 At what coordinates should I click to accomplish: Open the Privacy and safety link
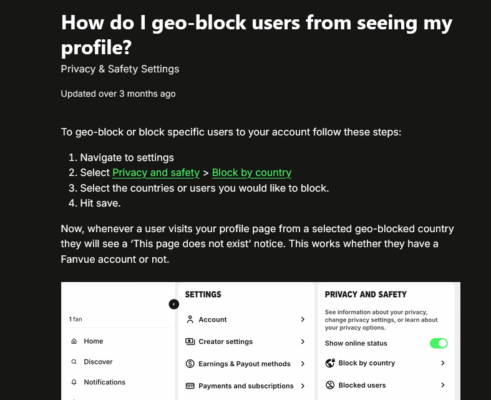pyautogui.click(x=156, y=173)
